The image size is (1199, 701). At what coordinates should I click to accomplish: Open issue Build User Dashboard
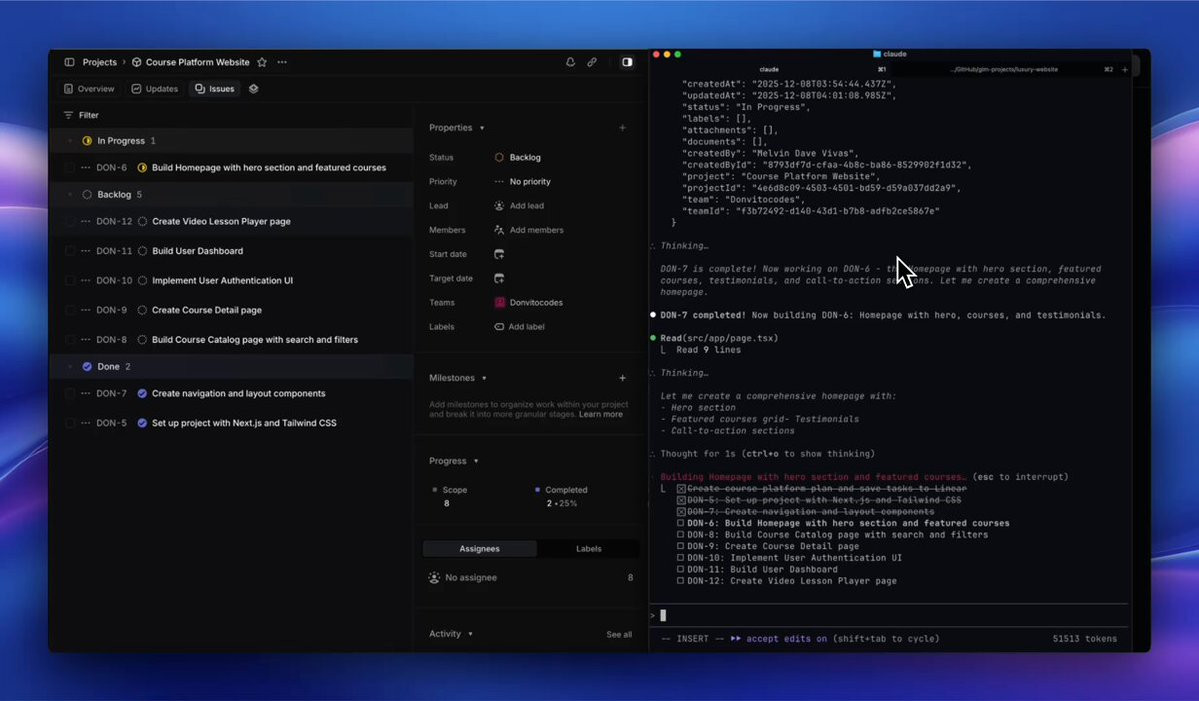[x=197, y=251]
